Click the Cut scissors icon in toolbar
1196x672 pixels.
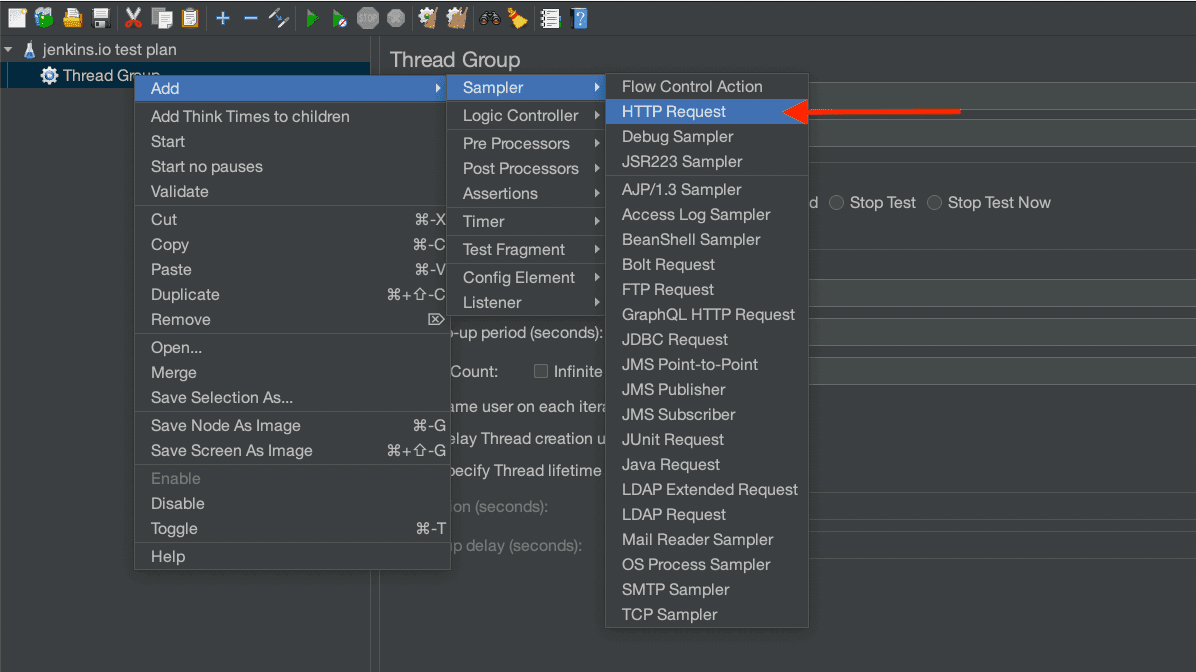(x=133, y=18)
